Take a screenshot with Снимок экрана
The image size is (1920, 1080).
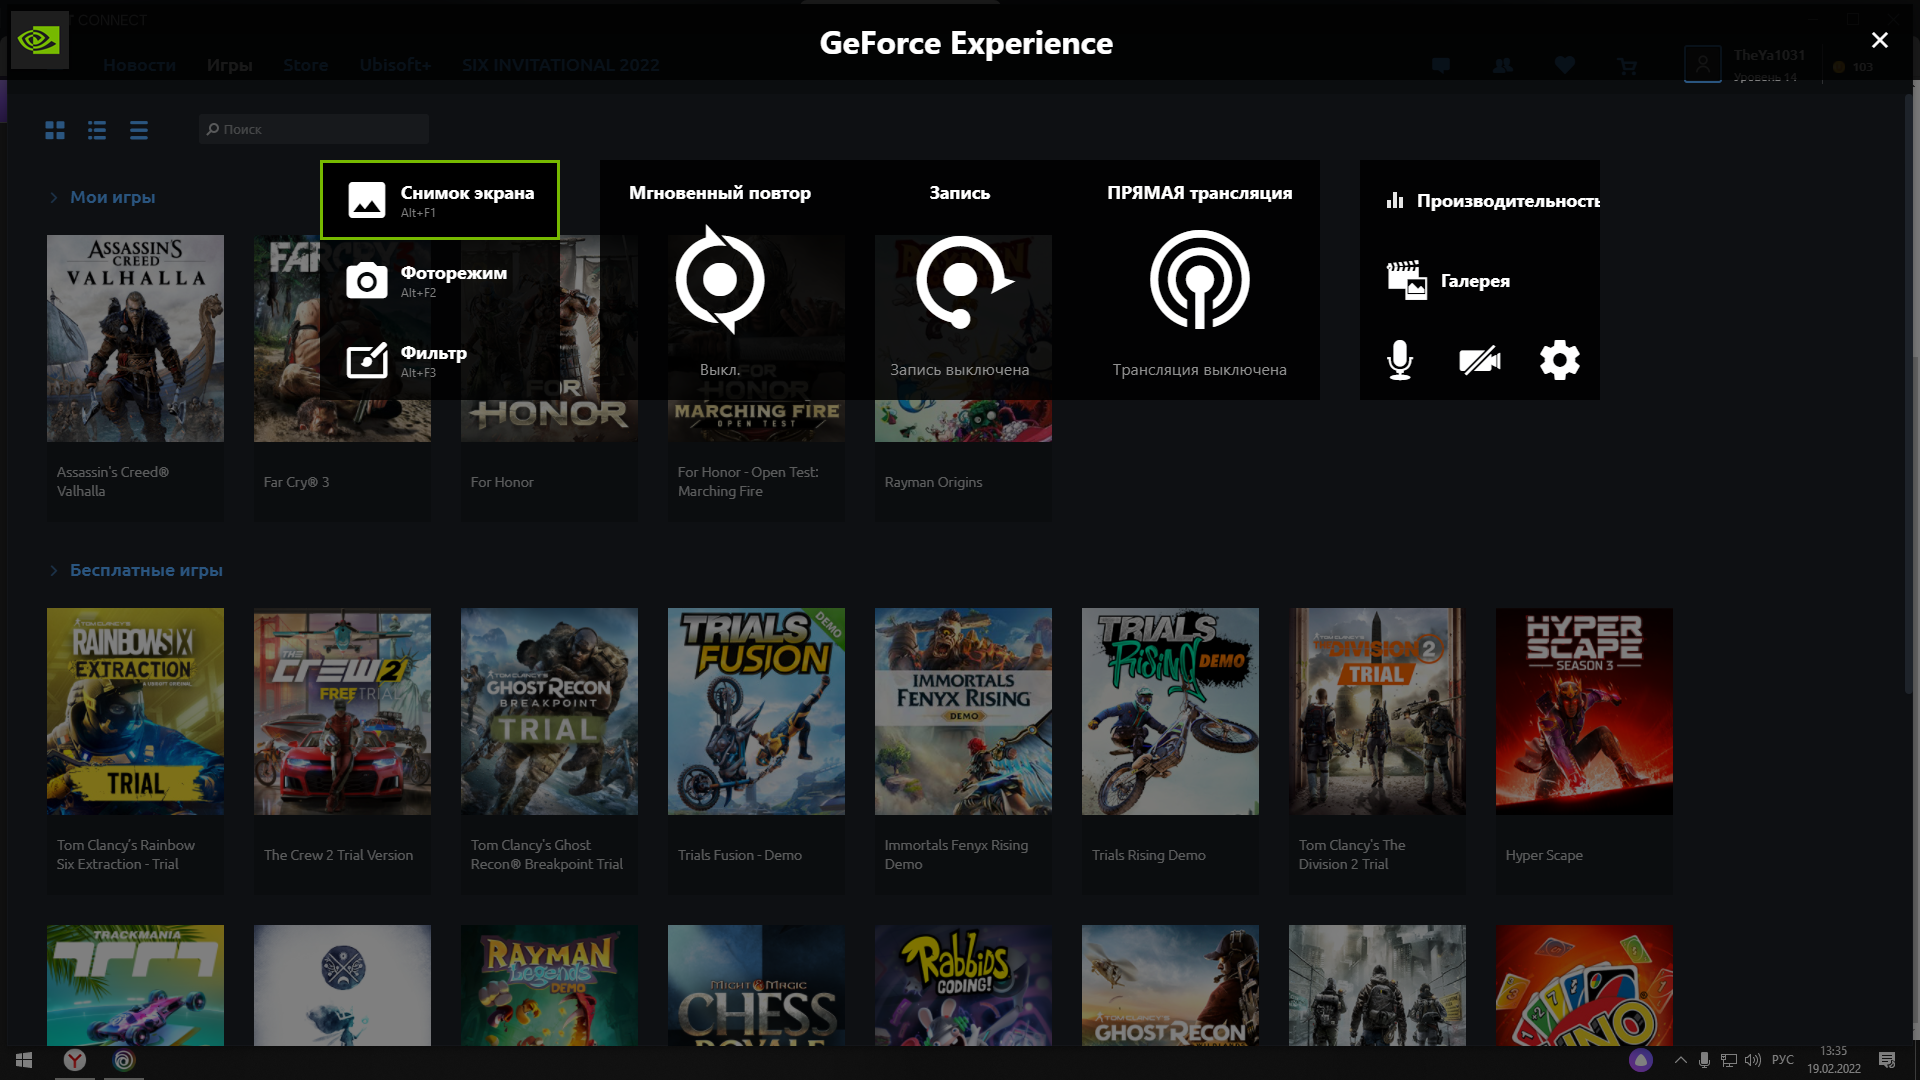click(440, 200)
